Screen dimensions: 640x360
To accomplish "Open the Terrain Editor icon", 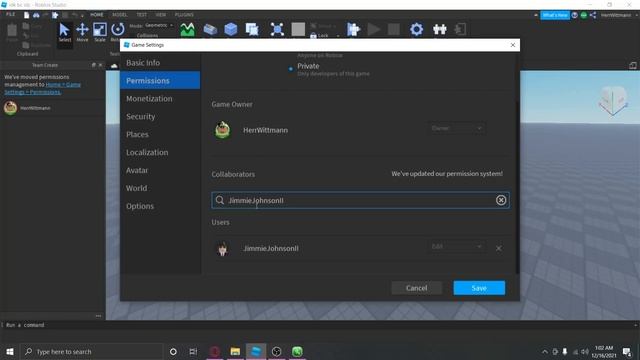I will tap(187, 29).
